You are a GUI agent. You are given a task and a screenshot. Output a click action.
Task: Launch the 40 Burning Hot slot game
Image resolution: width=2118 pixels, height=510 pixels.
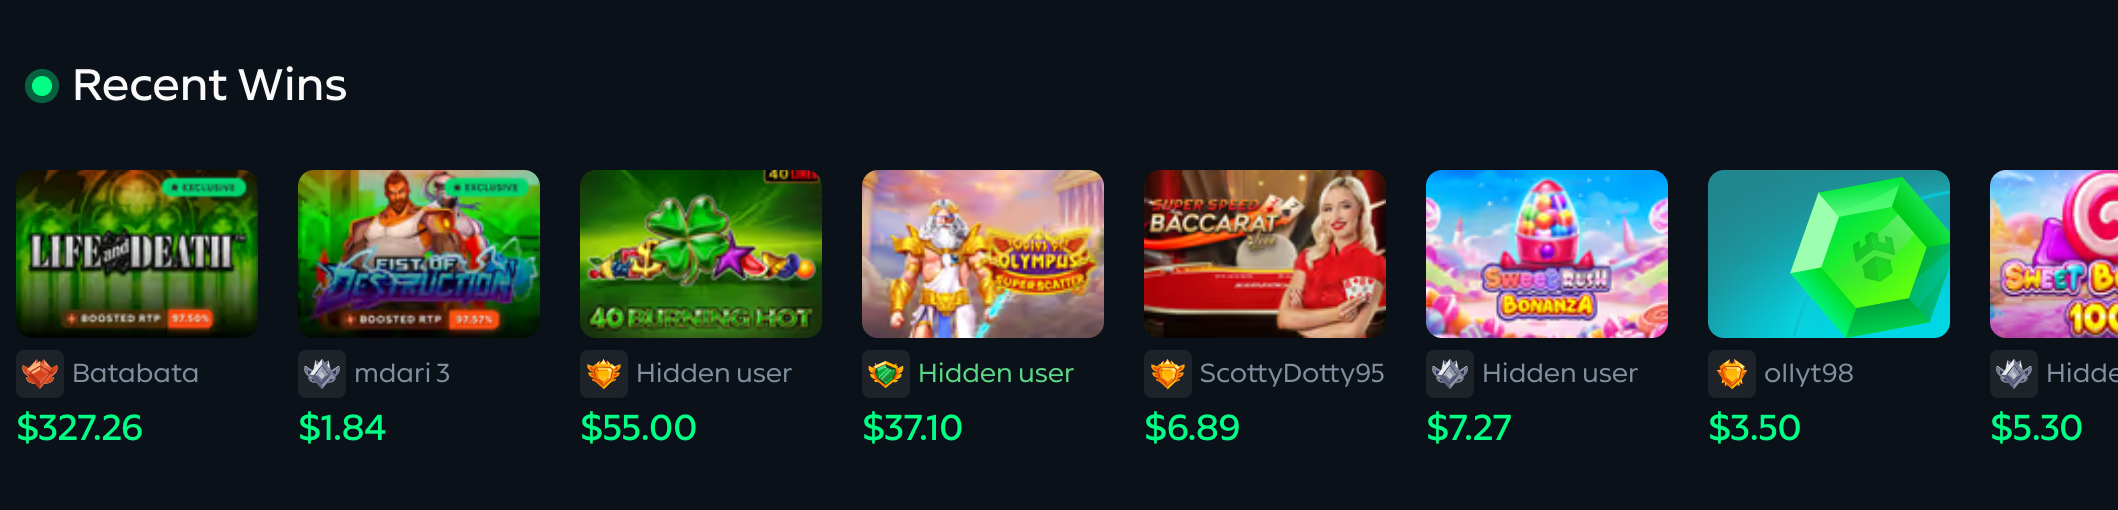pos(701,254)
